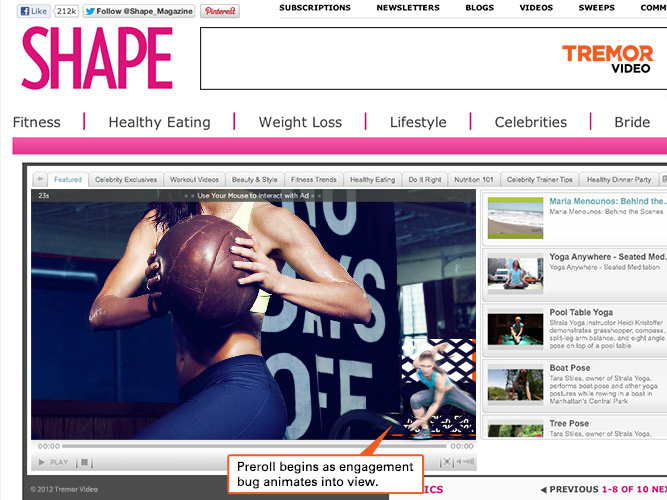Open the Nutrition 101 tab
This screenshot has width=667, height=500.
click(x=474, y=180)
